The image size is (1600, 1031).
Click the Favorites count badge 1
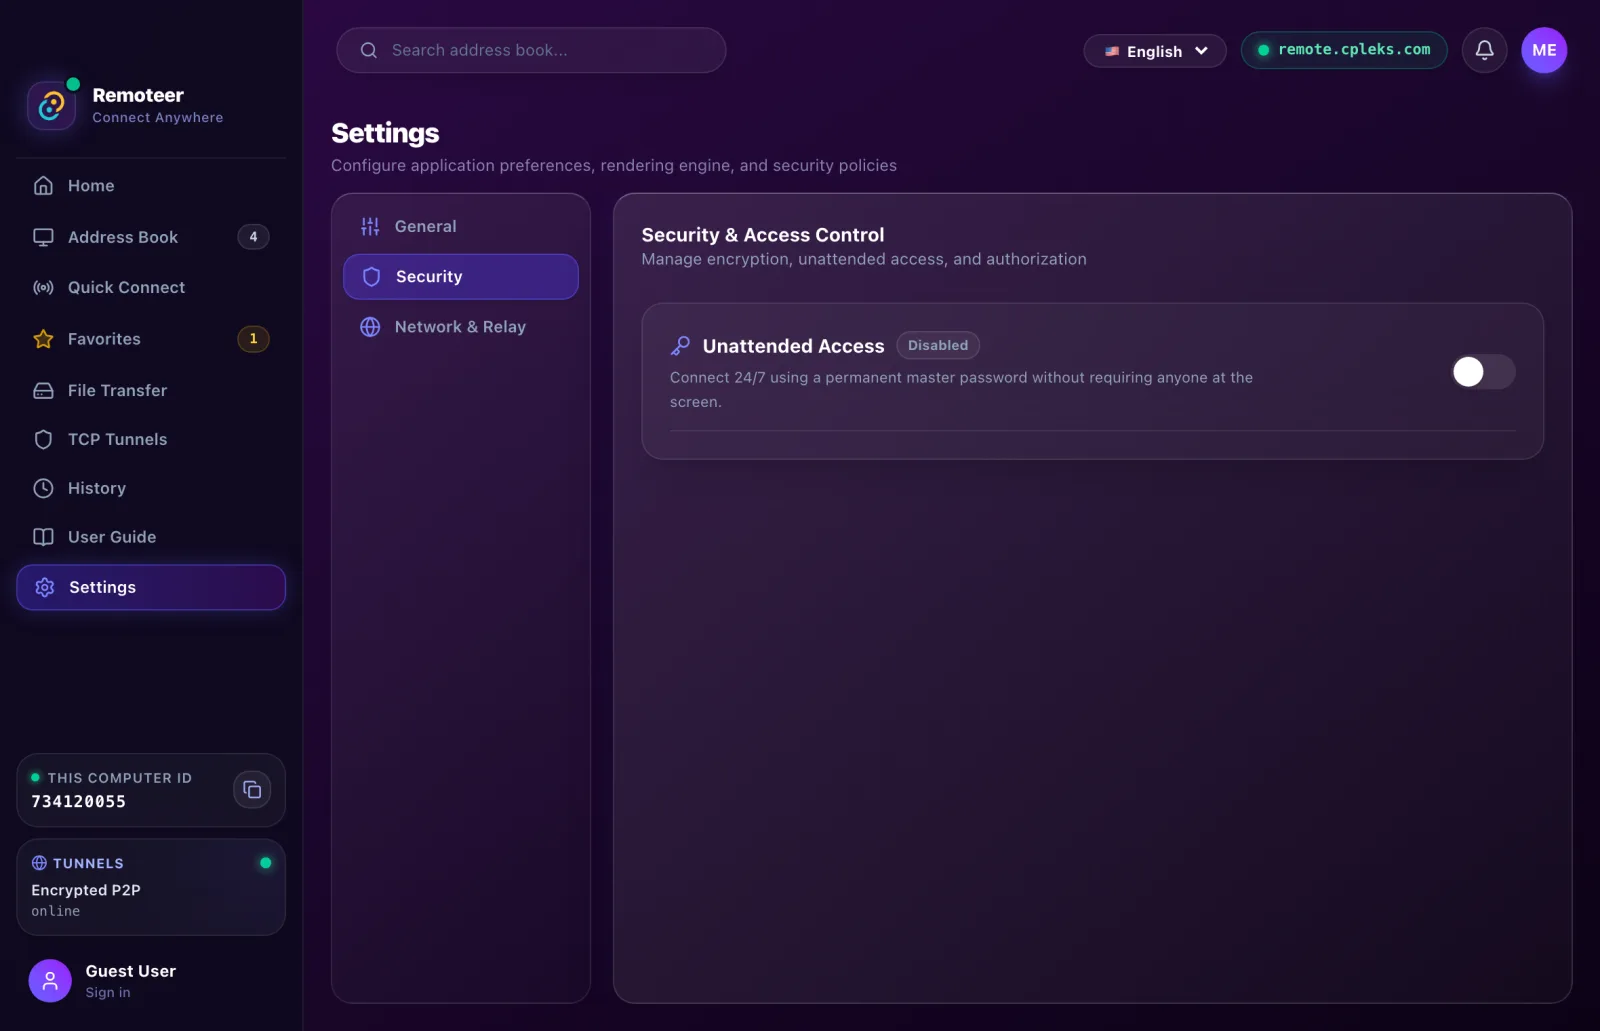(x=253, y=339)
